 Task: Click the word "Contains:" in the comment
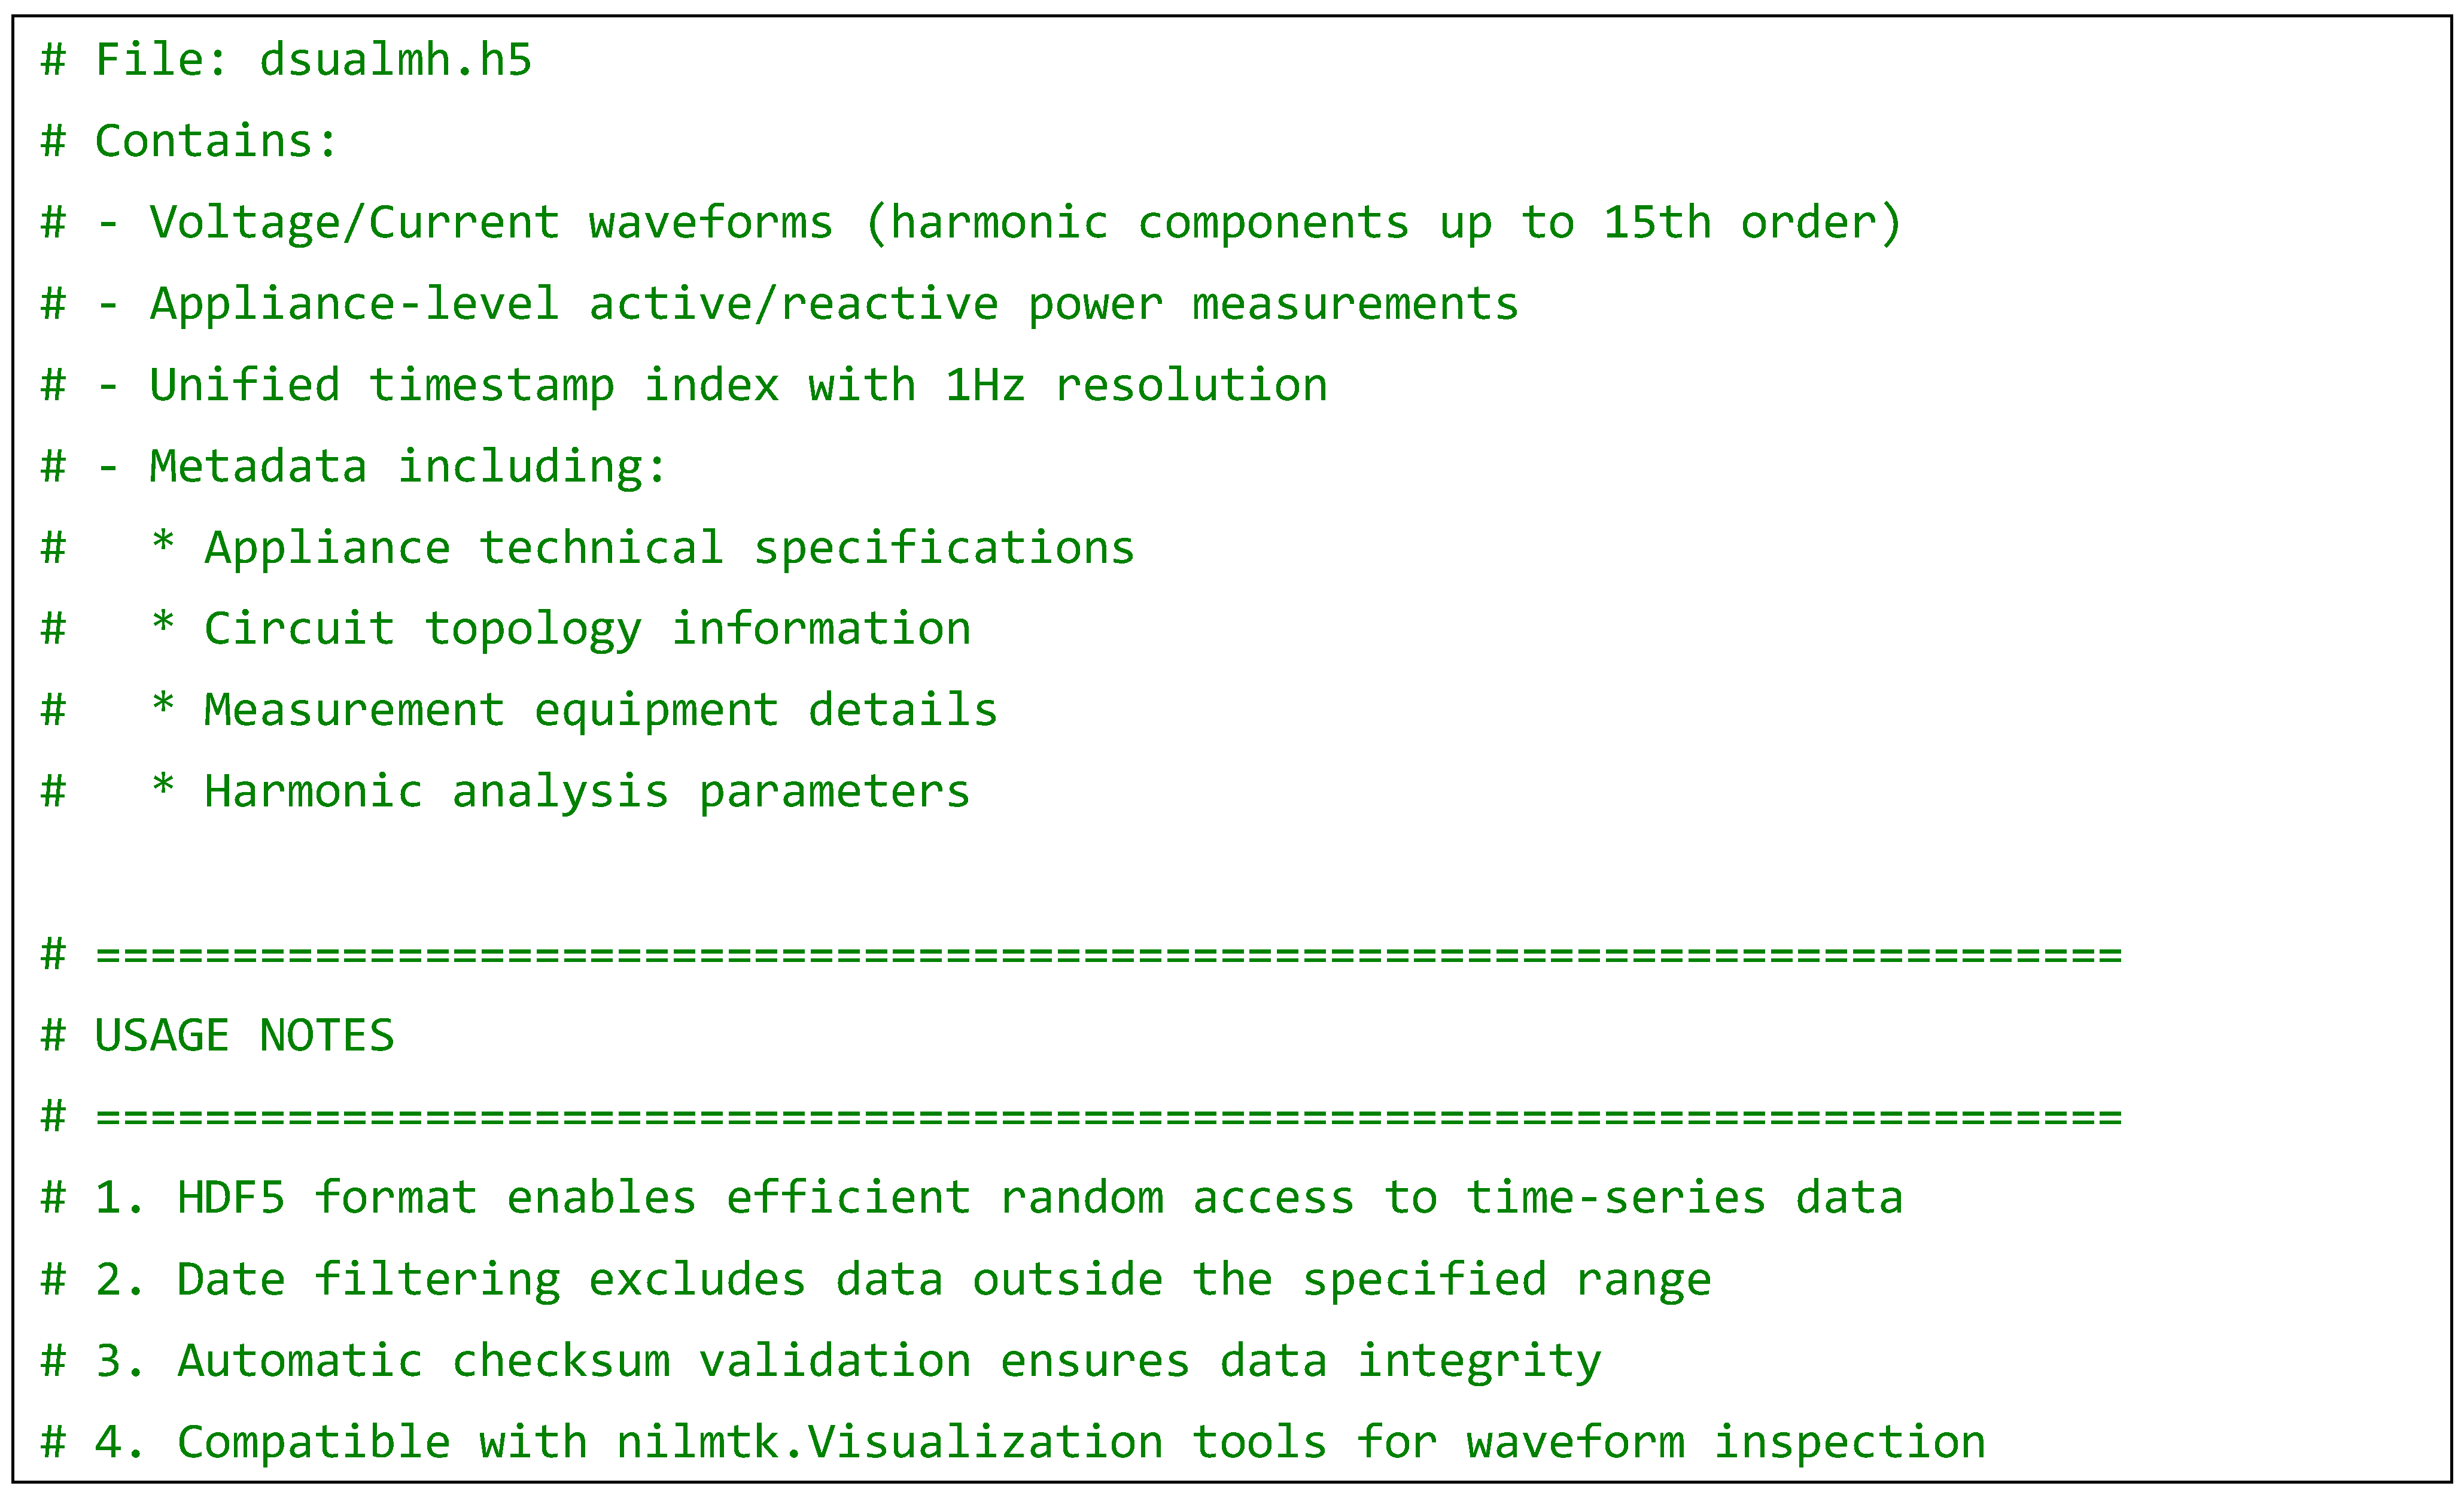point(216,141)
